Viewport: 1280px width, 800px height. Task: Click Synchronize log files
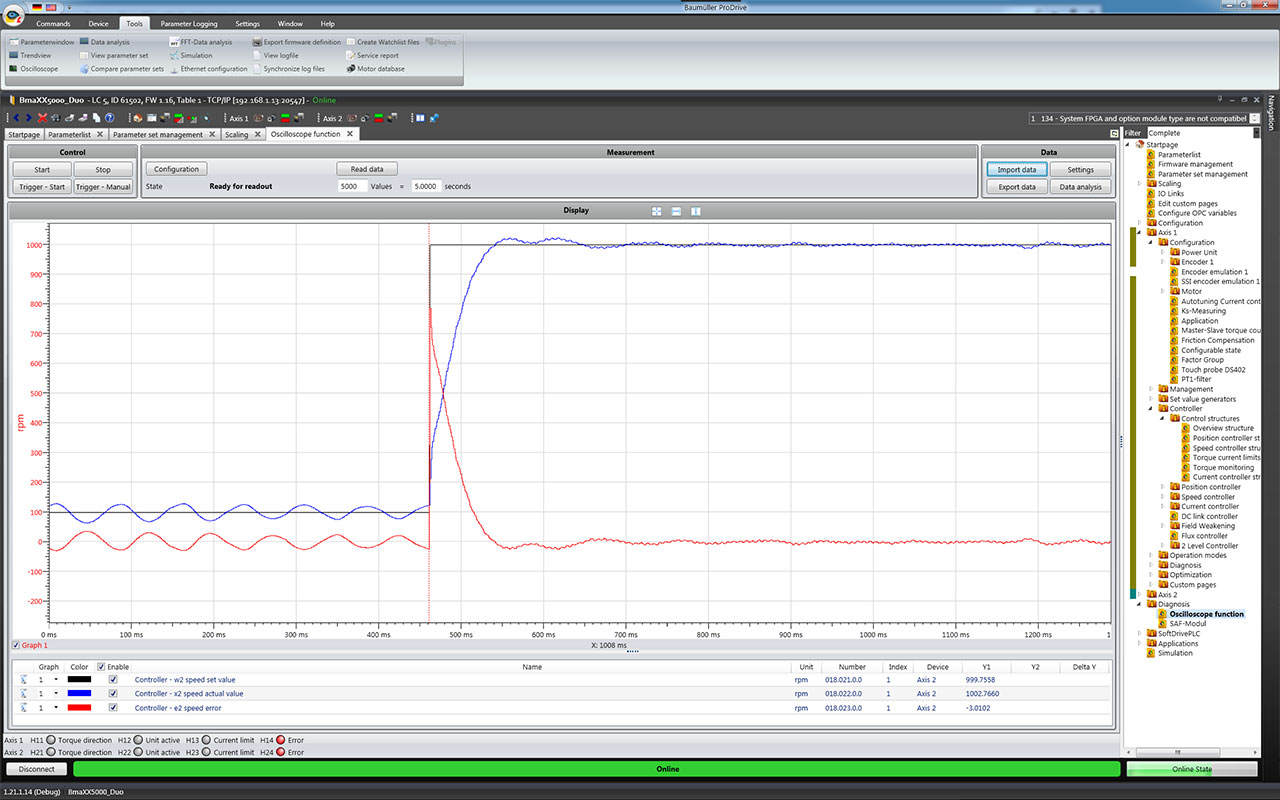(x=288, y=69)
